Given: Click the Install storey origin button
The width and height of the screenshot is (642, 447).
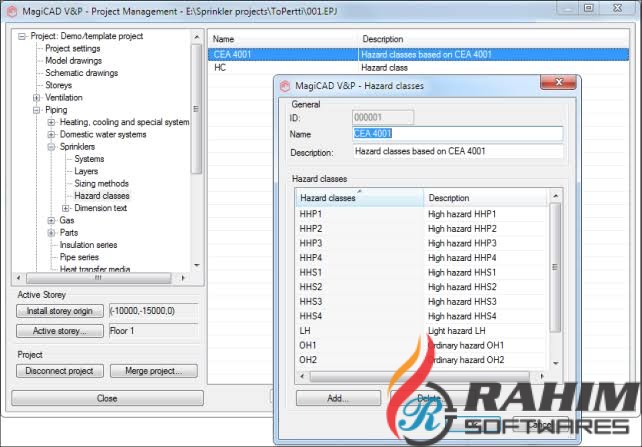Looking at the screenshot, I should point(60,311).
